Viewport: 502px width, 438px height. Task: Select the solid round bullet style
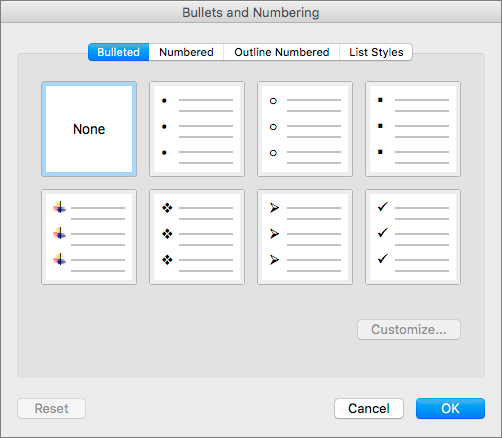point(197,129)
